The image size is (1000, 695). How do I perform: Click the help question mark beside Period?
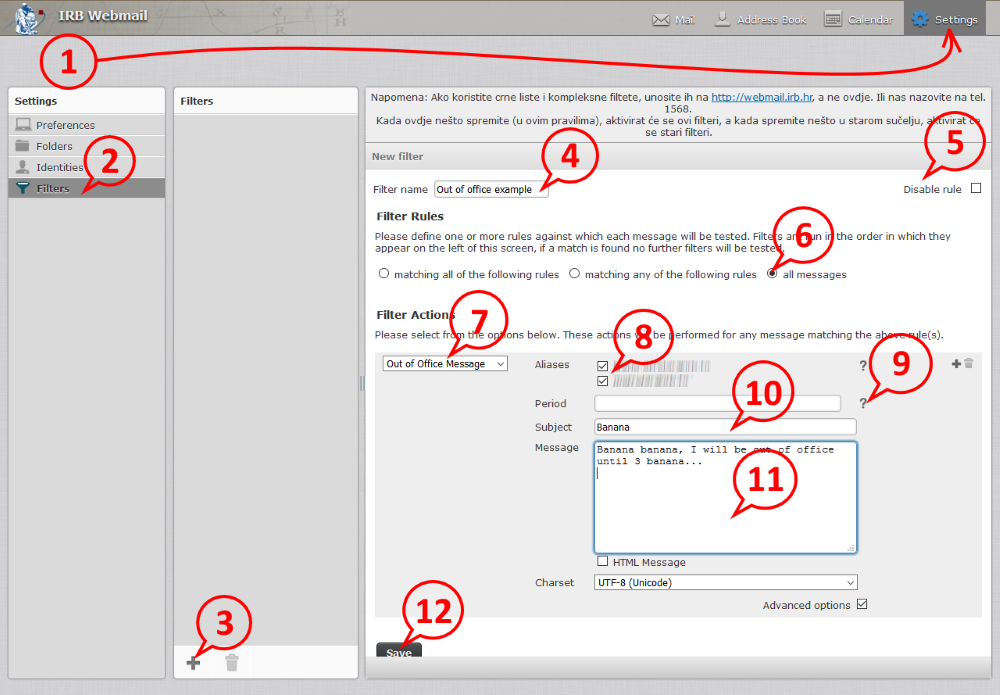863,404
